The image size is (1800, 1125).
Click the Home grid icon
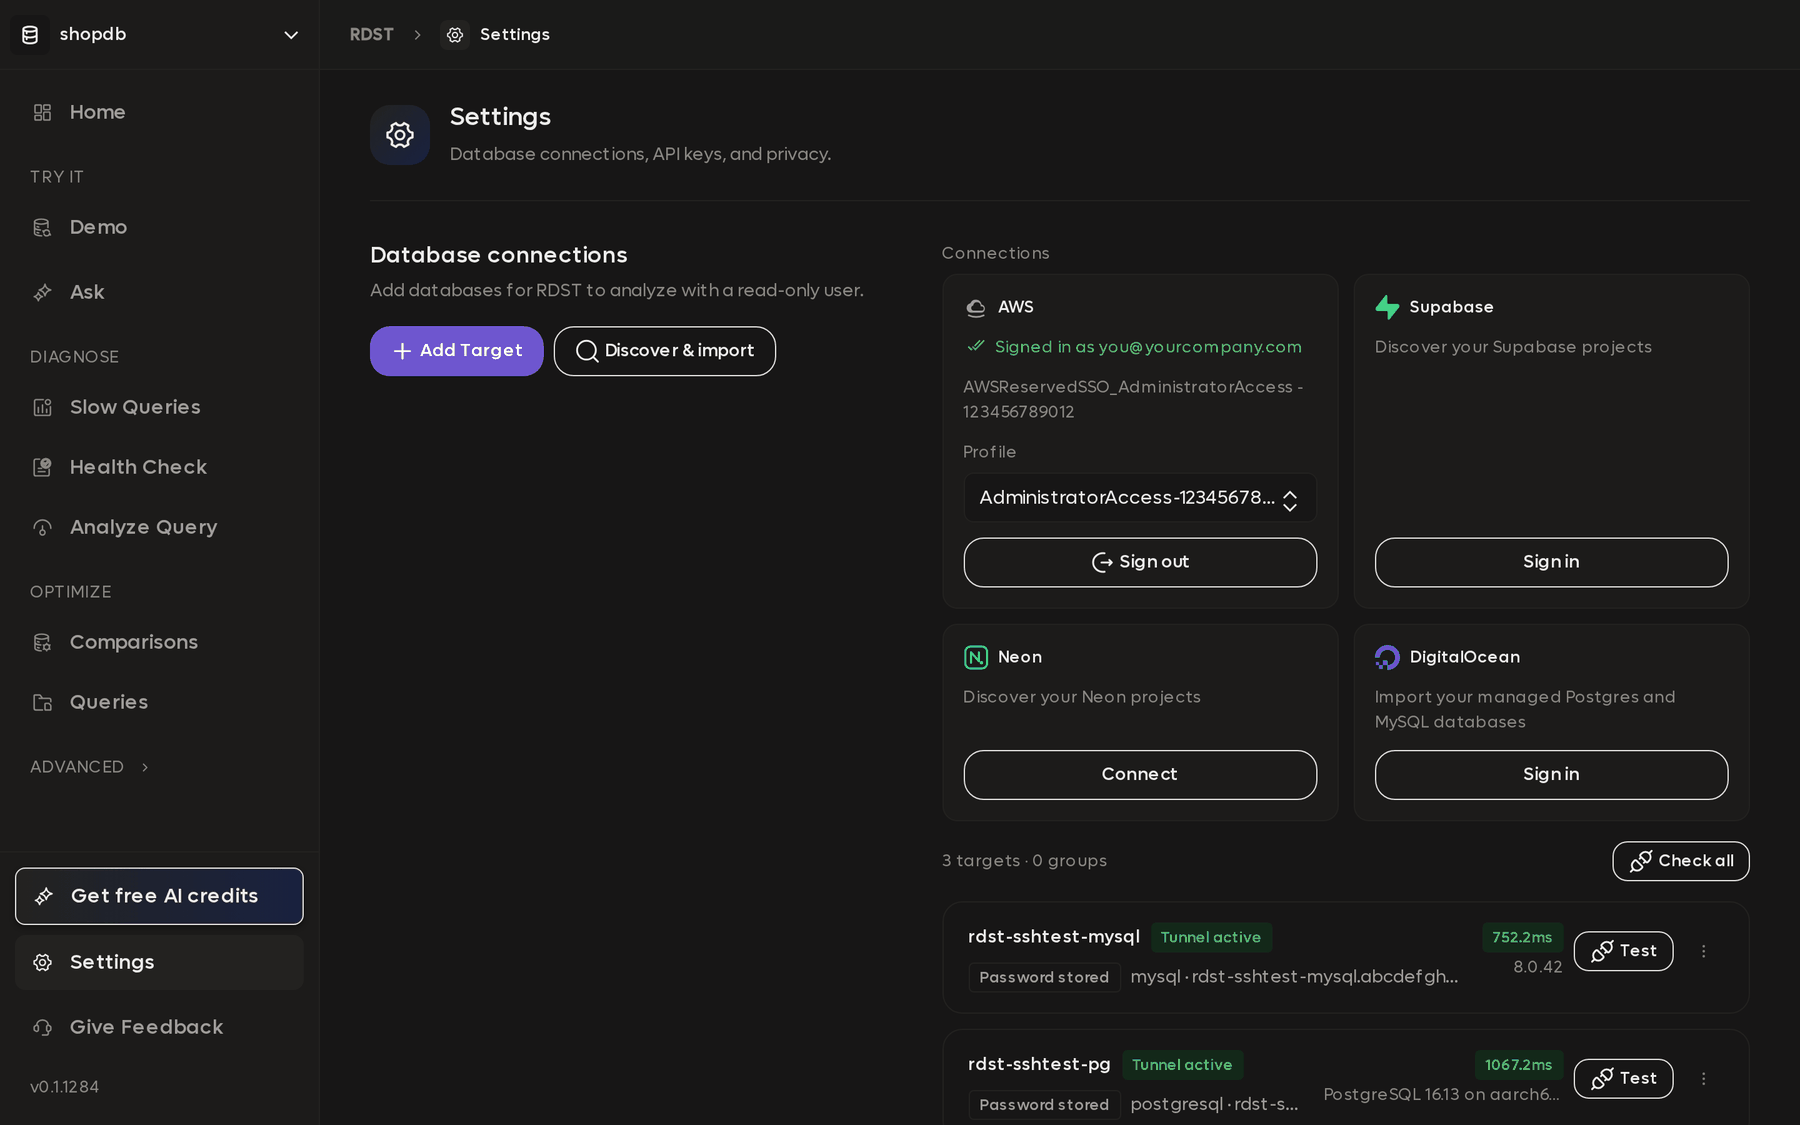(x=42, y=112)
